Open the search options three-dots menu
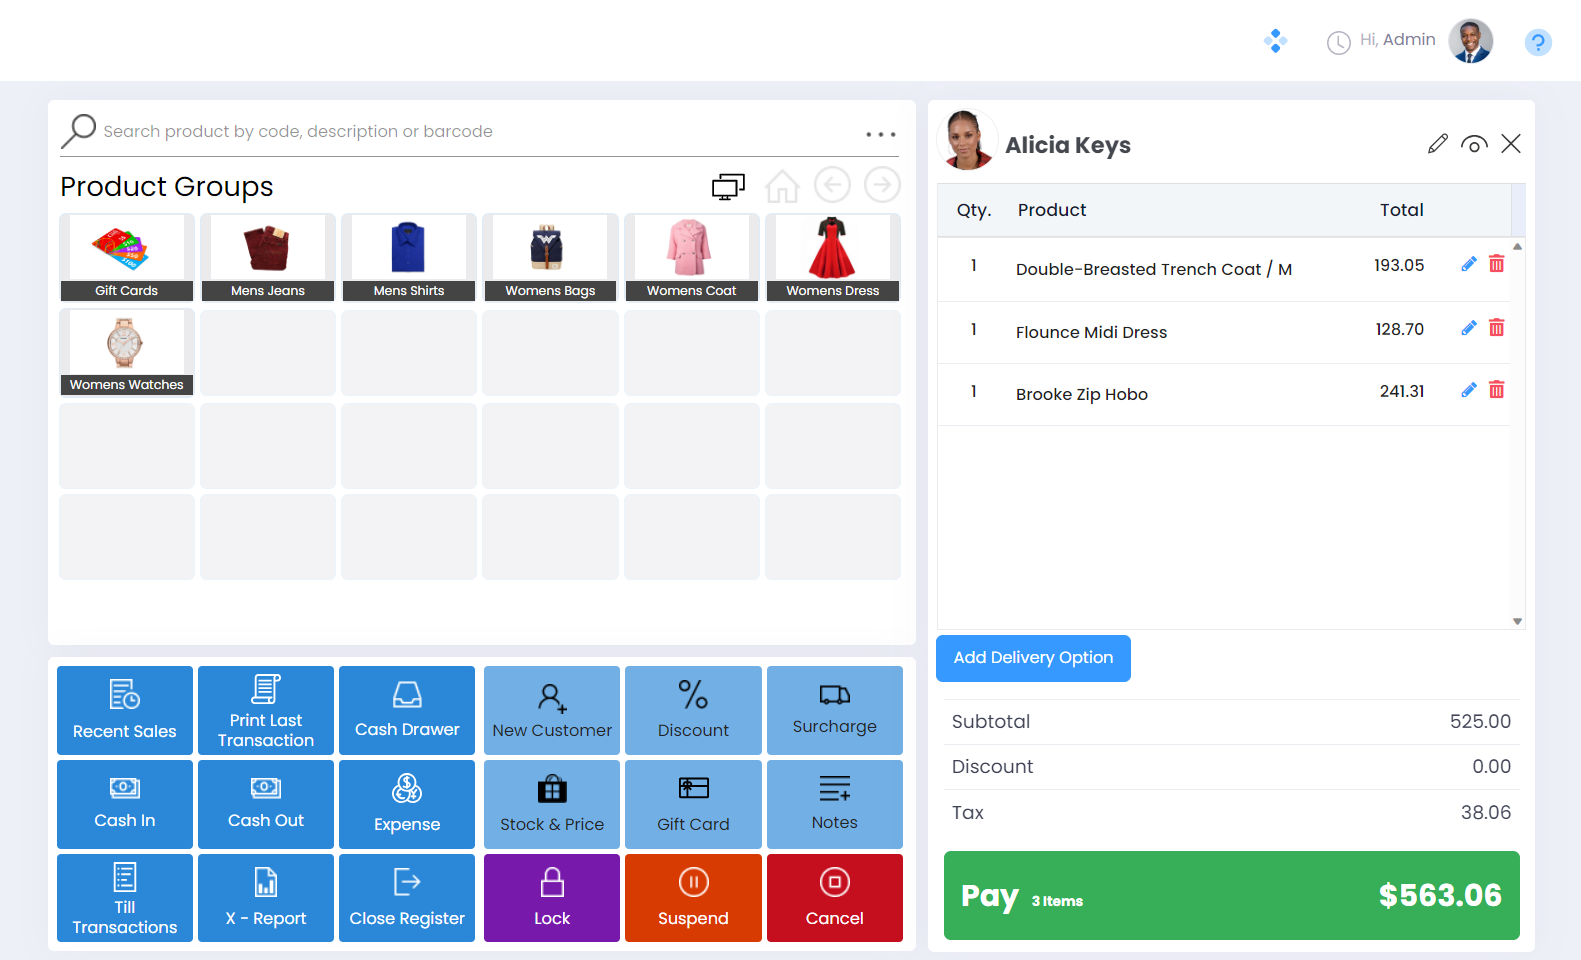The image size is (1581, 960). (880, 134)
